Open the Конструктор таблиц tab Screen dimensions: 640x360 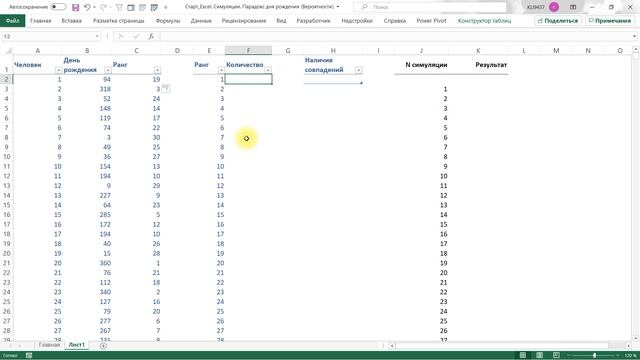click(x=484, y=21)
